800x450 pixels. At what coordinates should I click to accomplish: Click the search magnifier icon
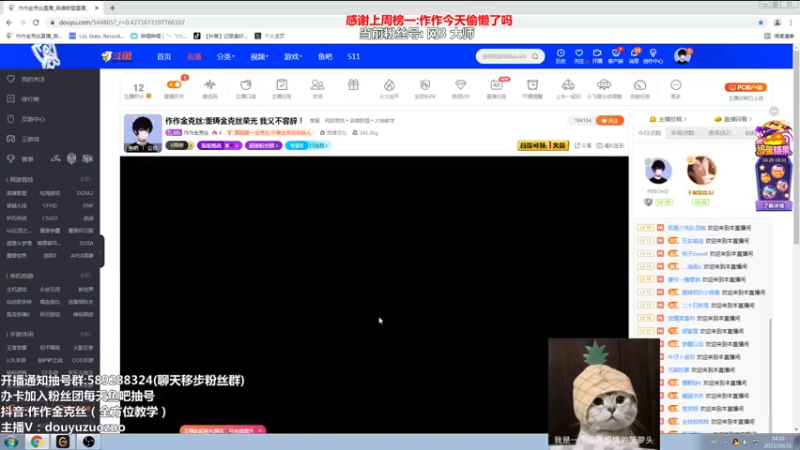click(x=535, y=56)
